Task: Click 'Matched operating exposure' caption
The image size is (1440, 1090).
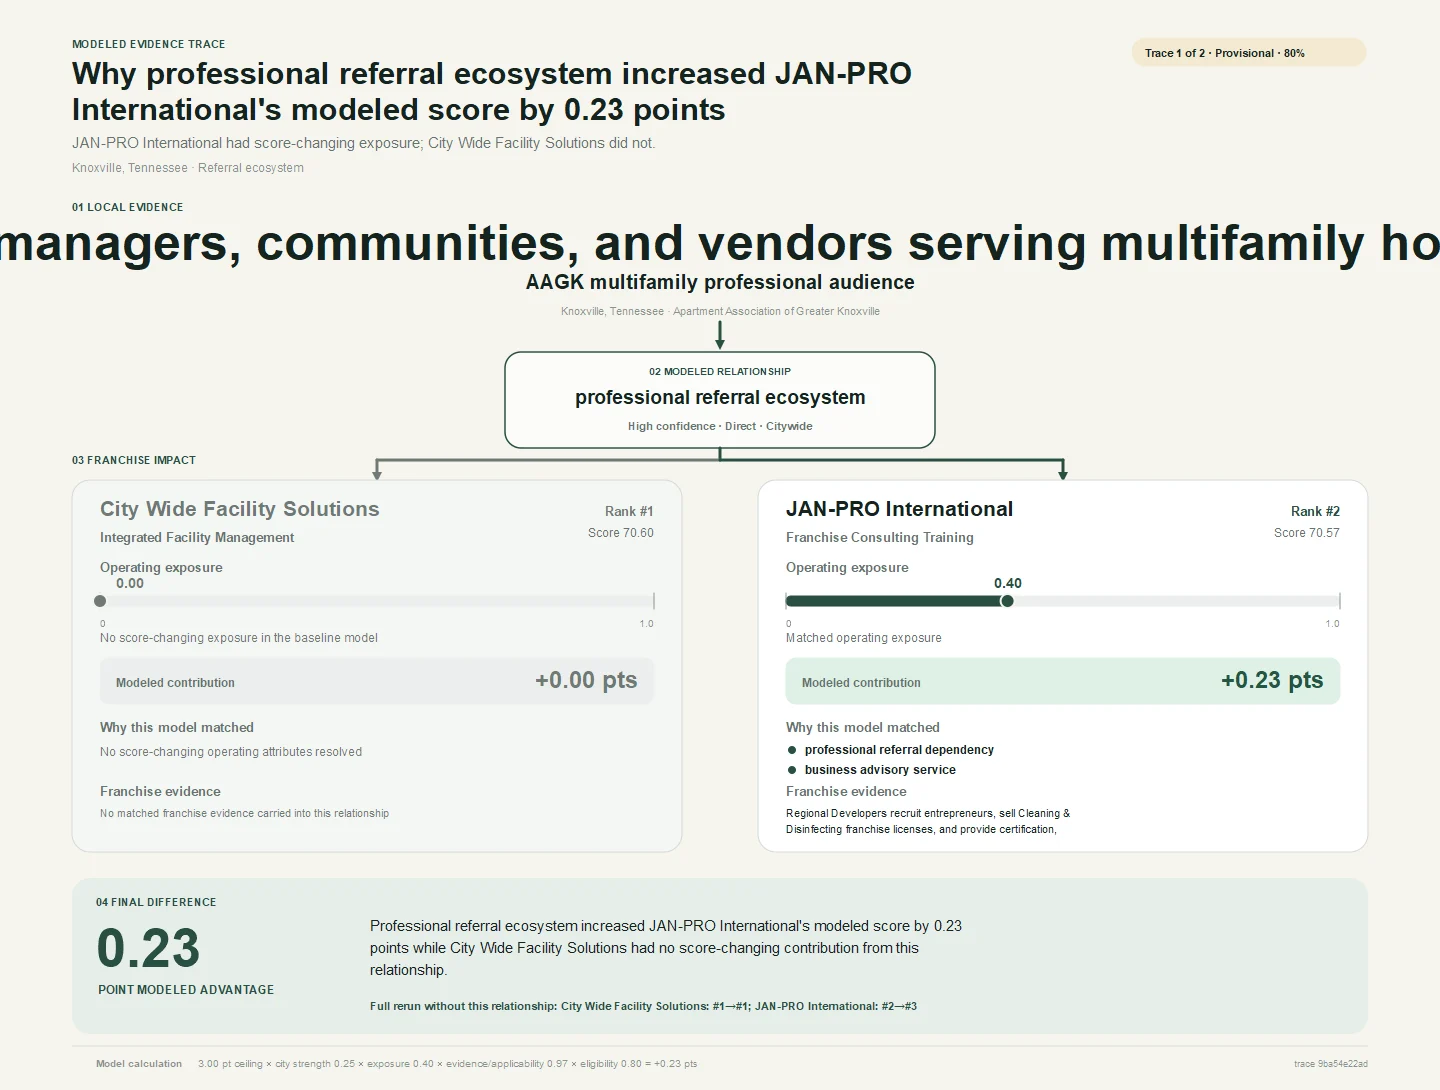Action: pyautogui.click(x=864, y=638)
